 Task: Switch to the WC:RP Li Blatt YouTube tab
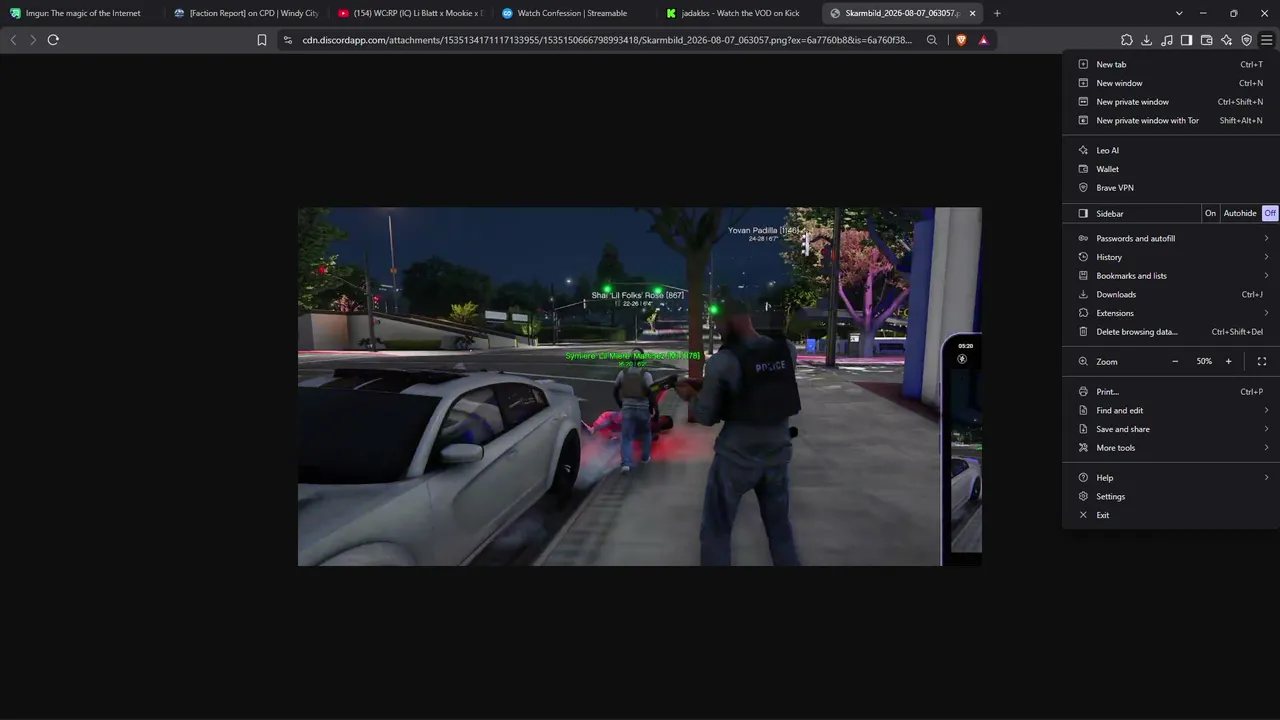click(x=410, y=13)
